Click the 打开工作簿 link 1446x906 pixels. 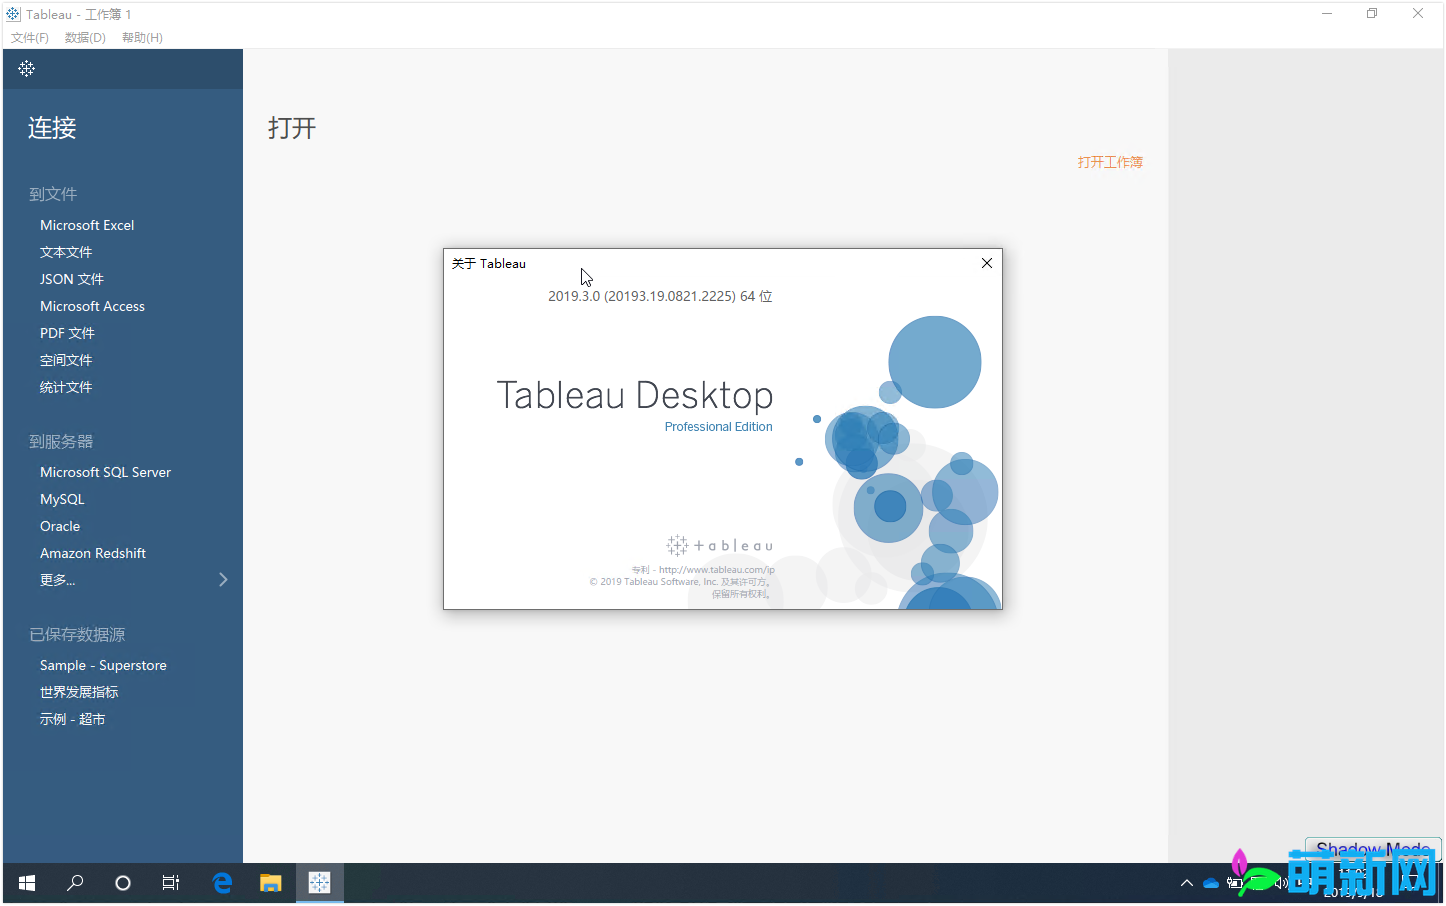1110,162
